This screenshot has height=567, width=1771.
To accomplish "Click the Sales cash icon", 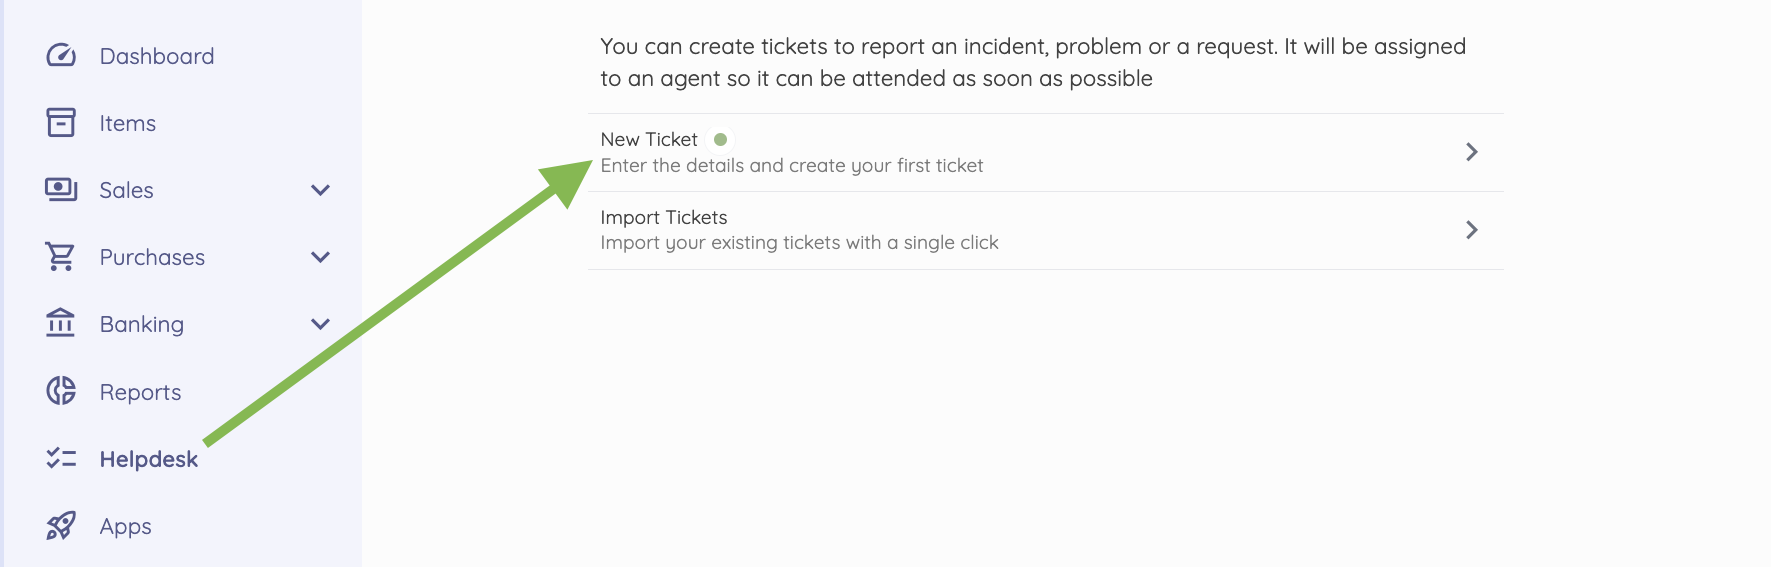I will [61, 190].
